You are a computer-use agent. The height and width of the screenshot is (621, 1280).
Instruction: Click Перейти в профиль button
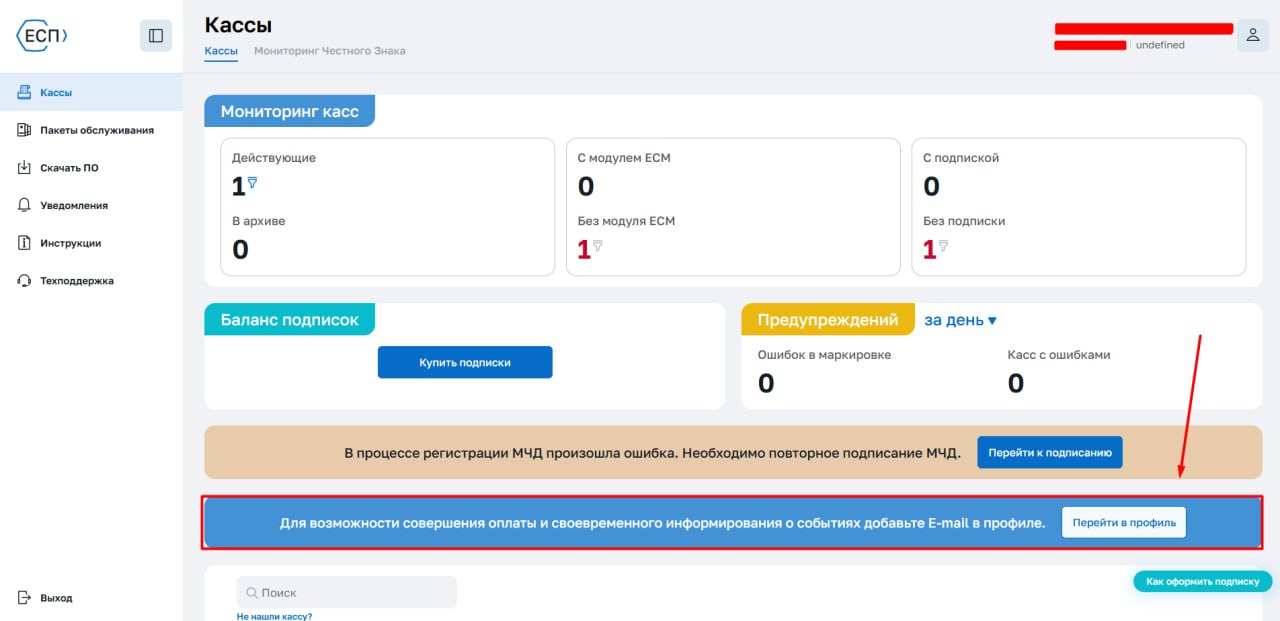pyautogui.click(x=1123, y=523)
